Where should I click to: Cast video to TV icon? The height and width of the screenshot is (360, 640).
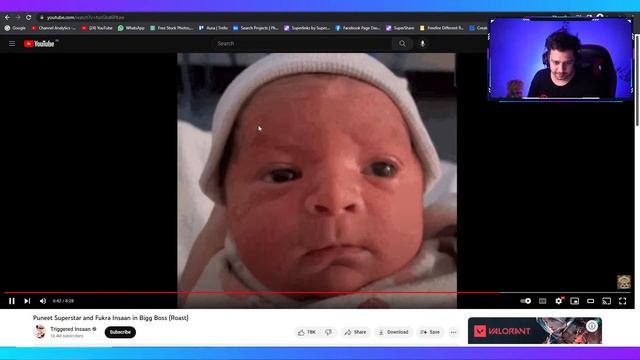[607, 301]
